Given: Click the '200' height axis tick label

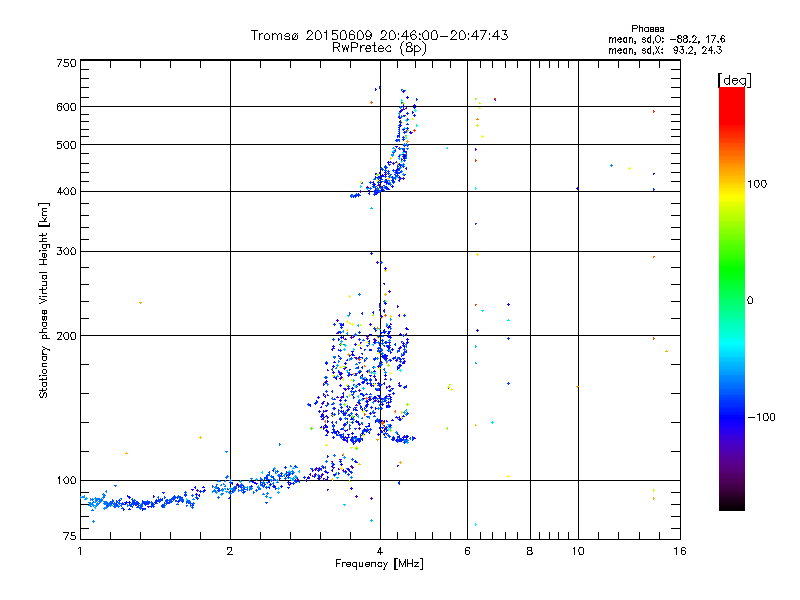Looking at the screenshot, I should pyautogui.click(x=66, y=336).
